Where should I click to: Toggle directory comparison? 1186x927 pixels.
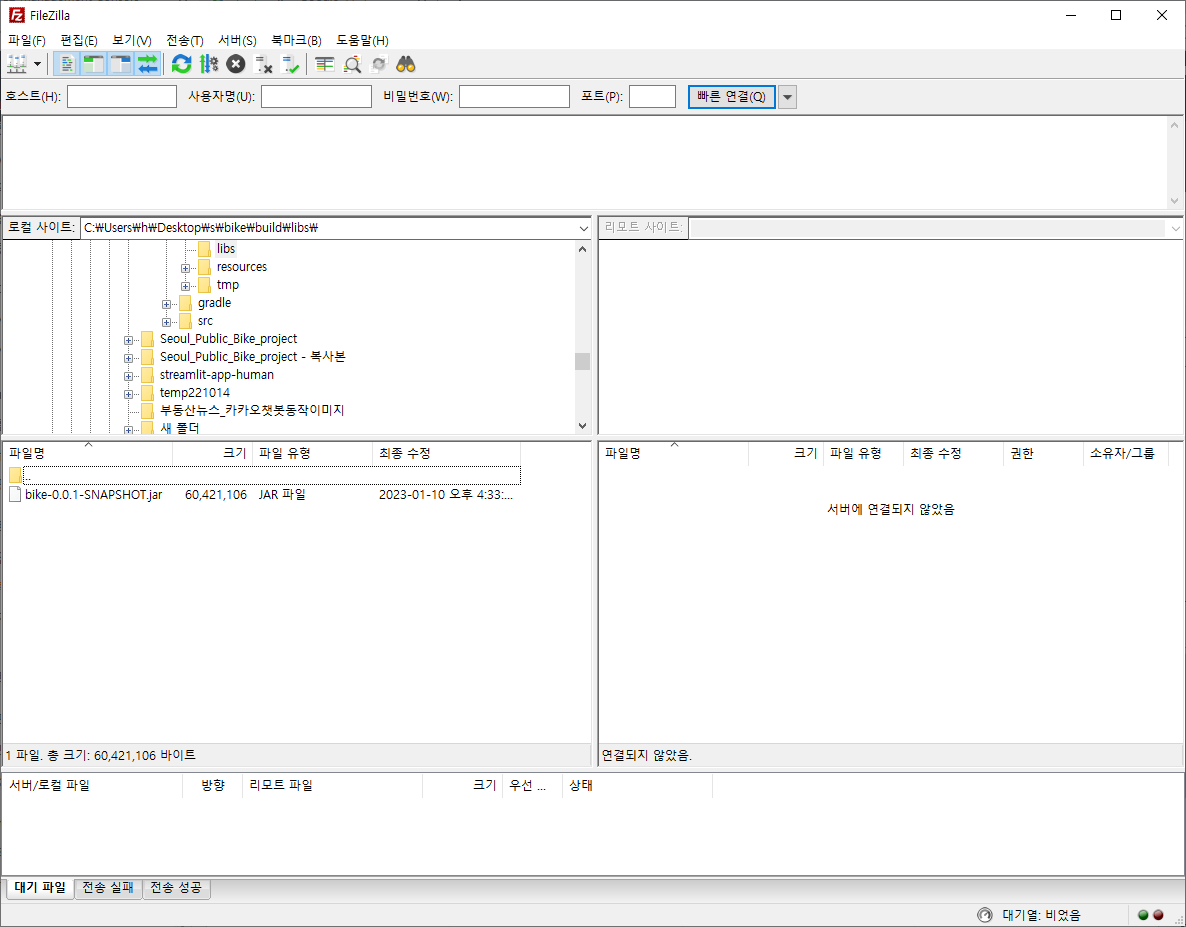352,64
